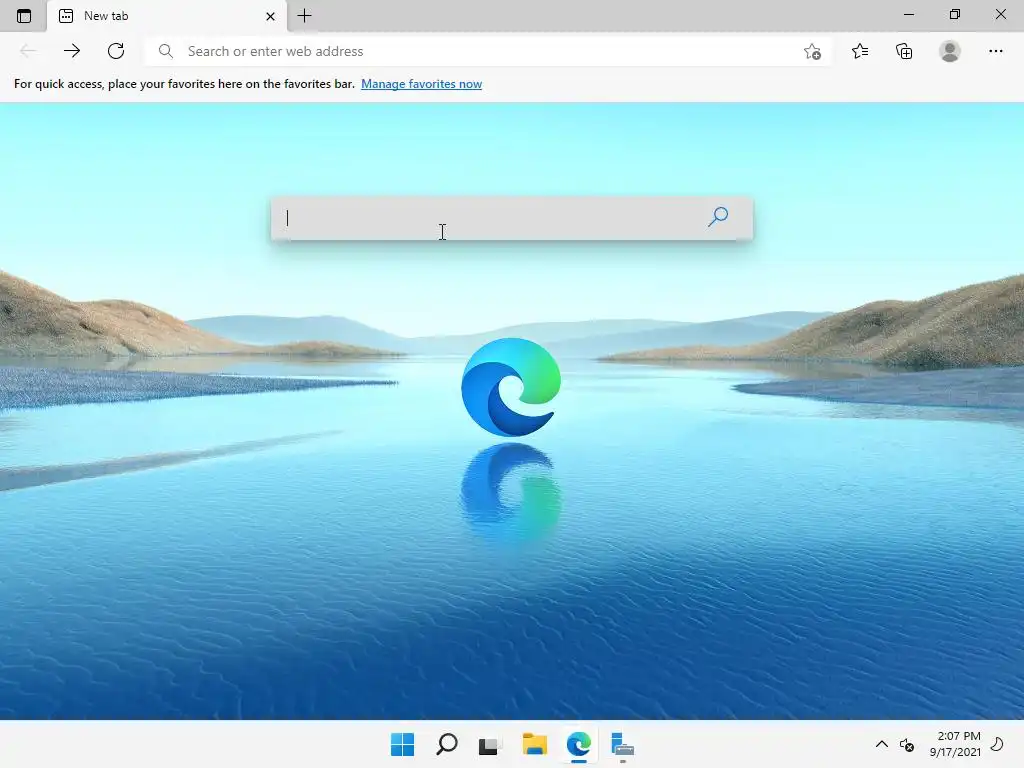Open File Explorer from the taskbar
This screenshot has width=1024, height=768.
535,744
